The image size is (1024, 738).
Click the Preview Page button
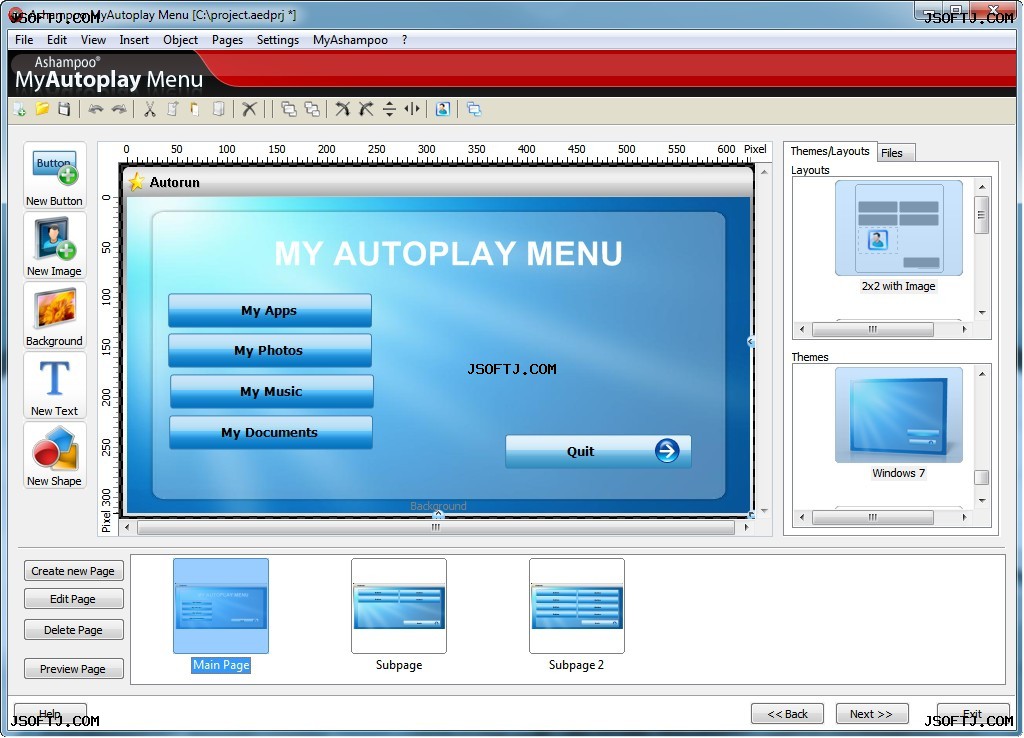[x=73, y=669]
